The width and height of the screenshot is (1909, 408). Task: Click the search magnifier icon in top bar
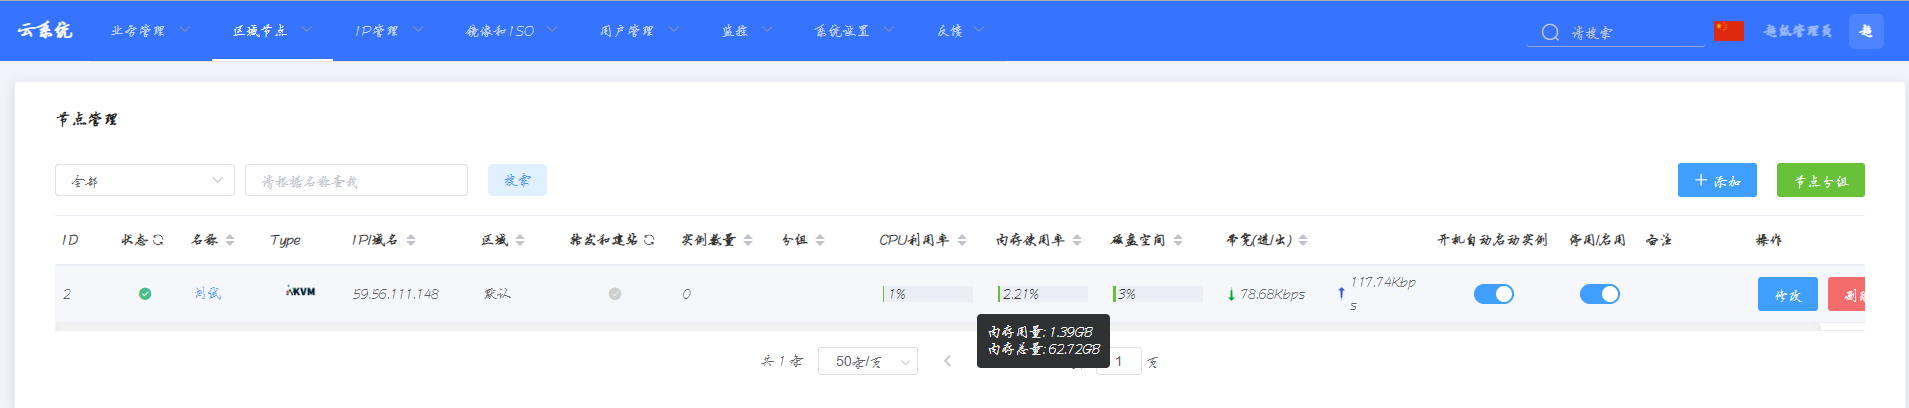pos(1550,32)
